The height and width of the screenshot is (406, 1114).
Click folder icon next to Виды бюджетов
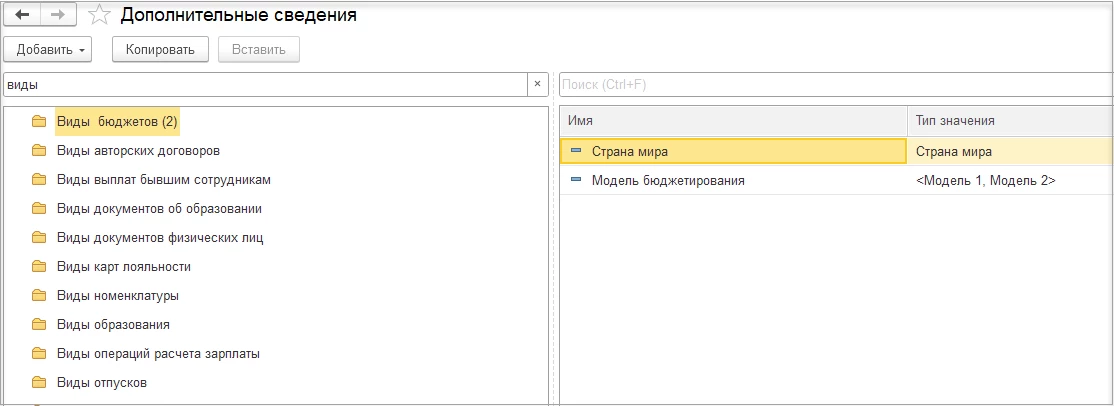pos(39,122)
